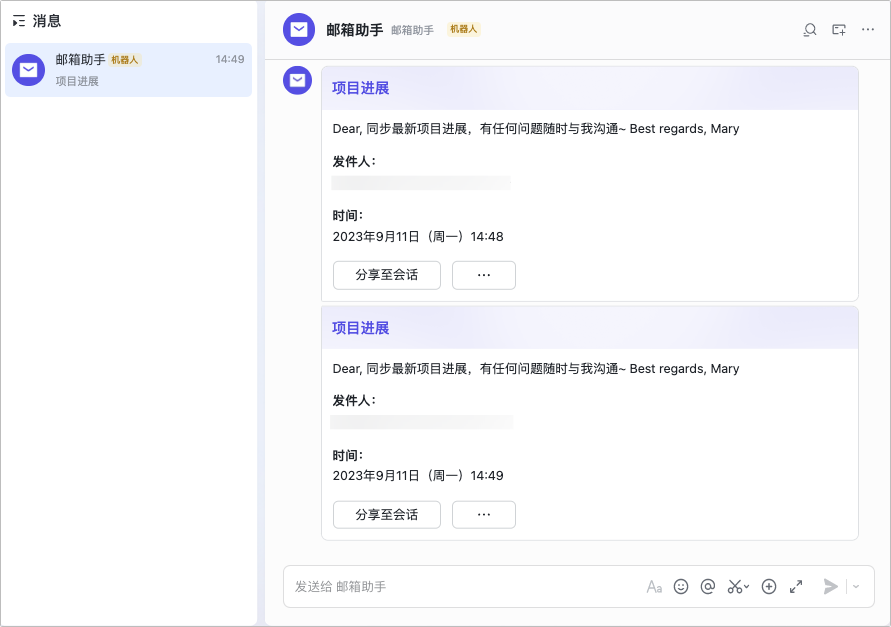Click the send message arrow
891x627 pixels.
(830, 587)
